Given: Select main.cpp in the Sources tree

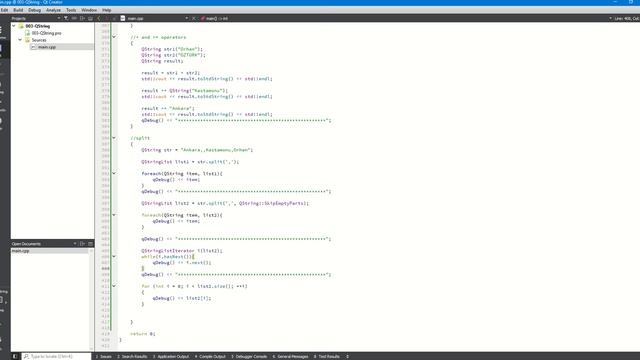Looking at the screenshot, I should [47, 47].
